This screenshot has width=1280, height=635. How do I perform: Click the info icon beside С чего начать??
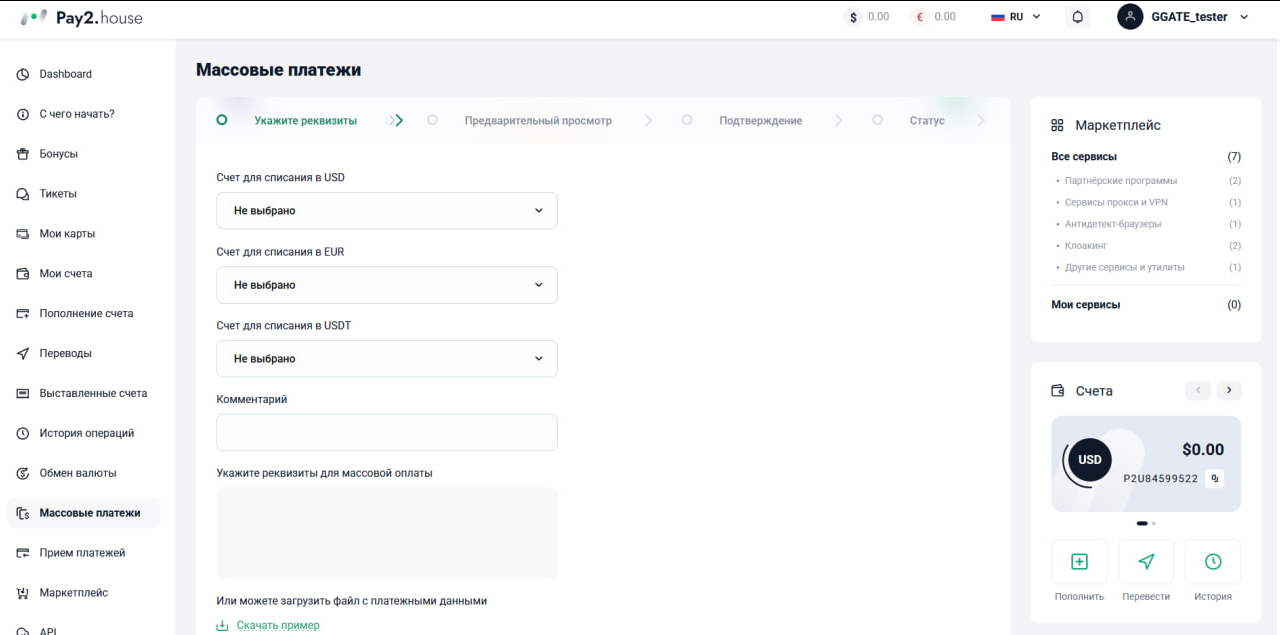pyautogui.click(x=23, y=114)
